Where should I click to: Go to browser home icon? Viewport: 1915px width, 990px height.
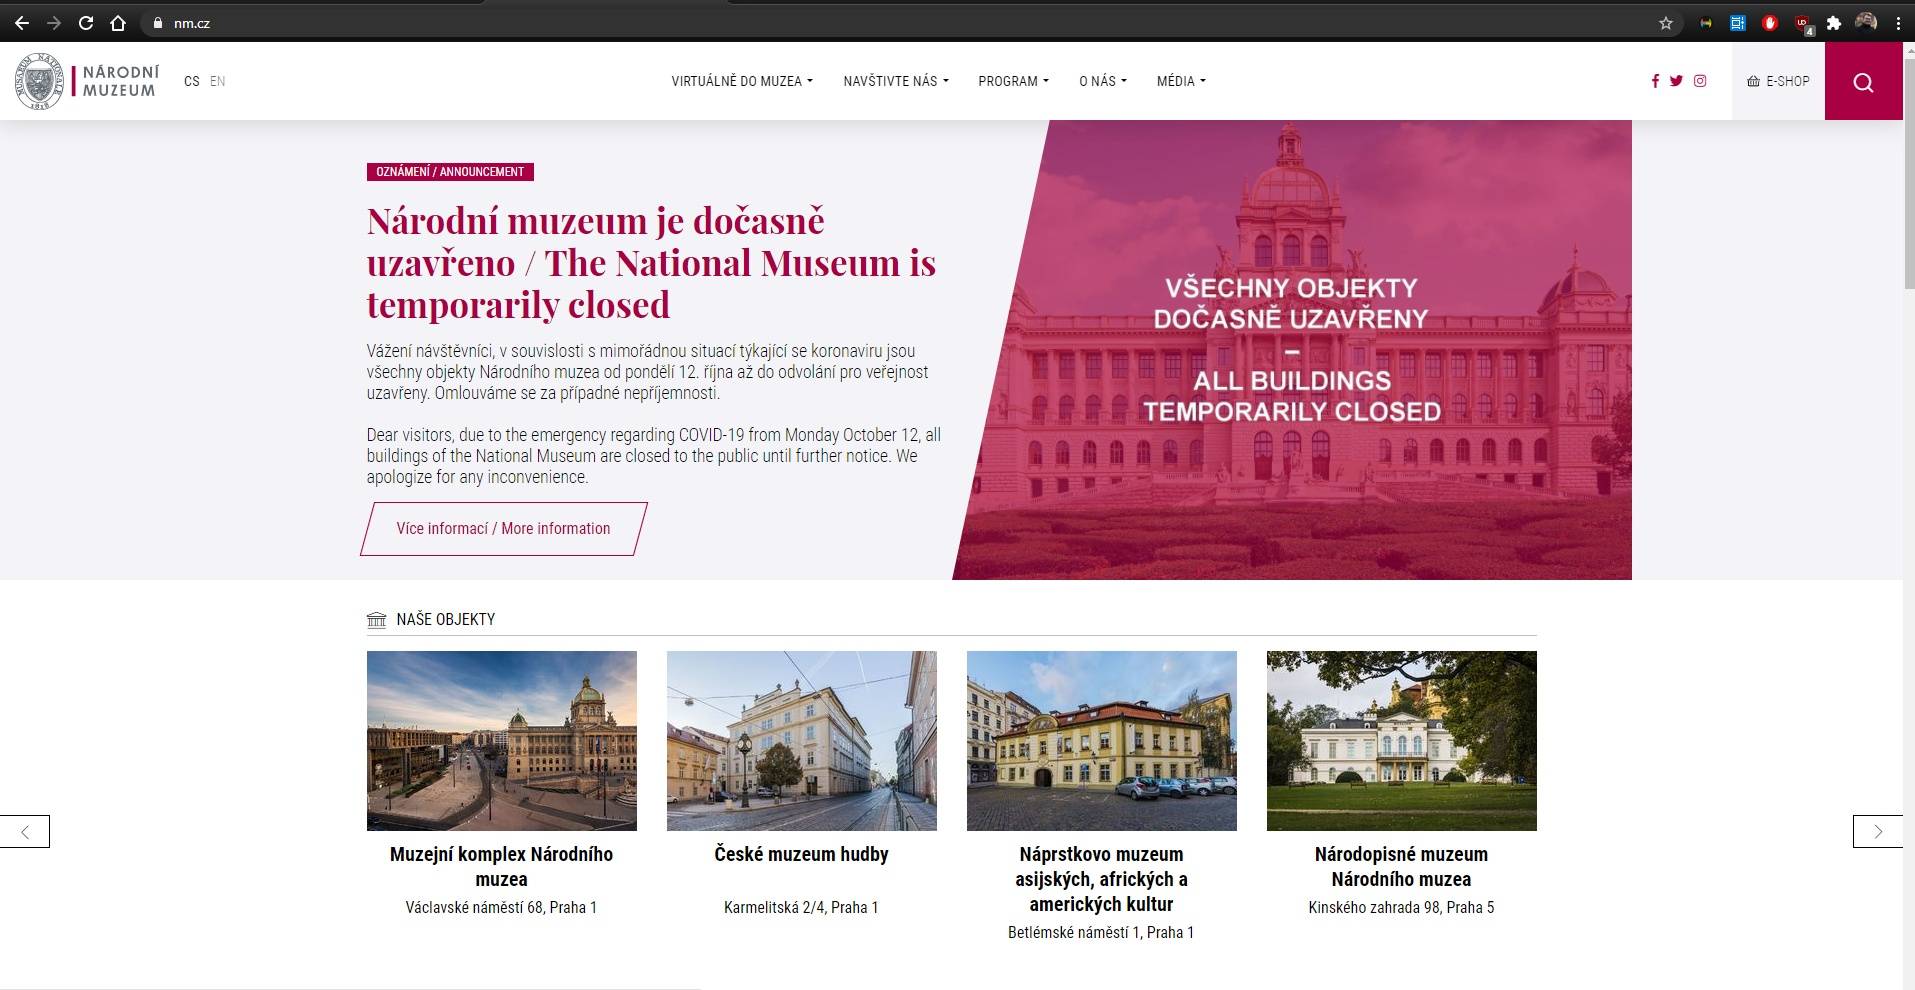click(118, 23)
